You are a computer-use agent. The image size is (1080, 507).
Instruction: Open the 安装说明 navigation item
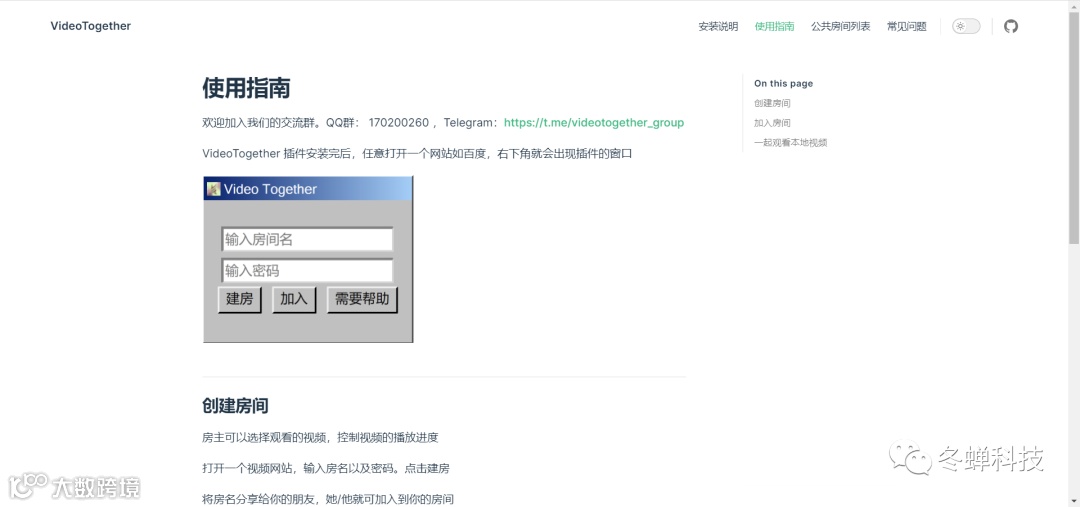click(718, 26)
